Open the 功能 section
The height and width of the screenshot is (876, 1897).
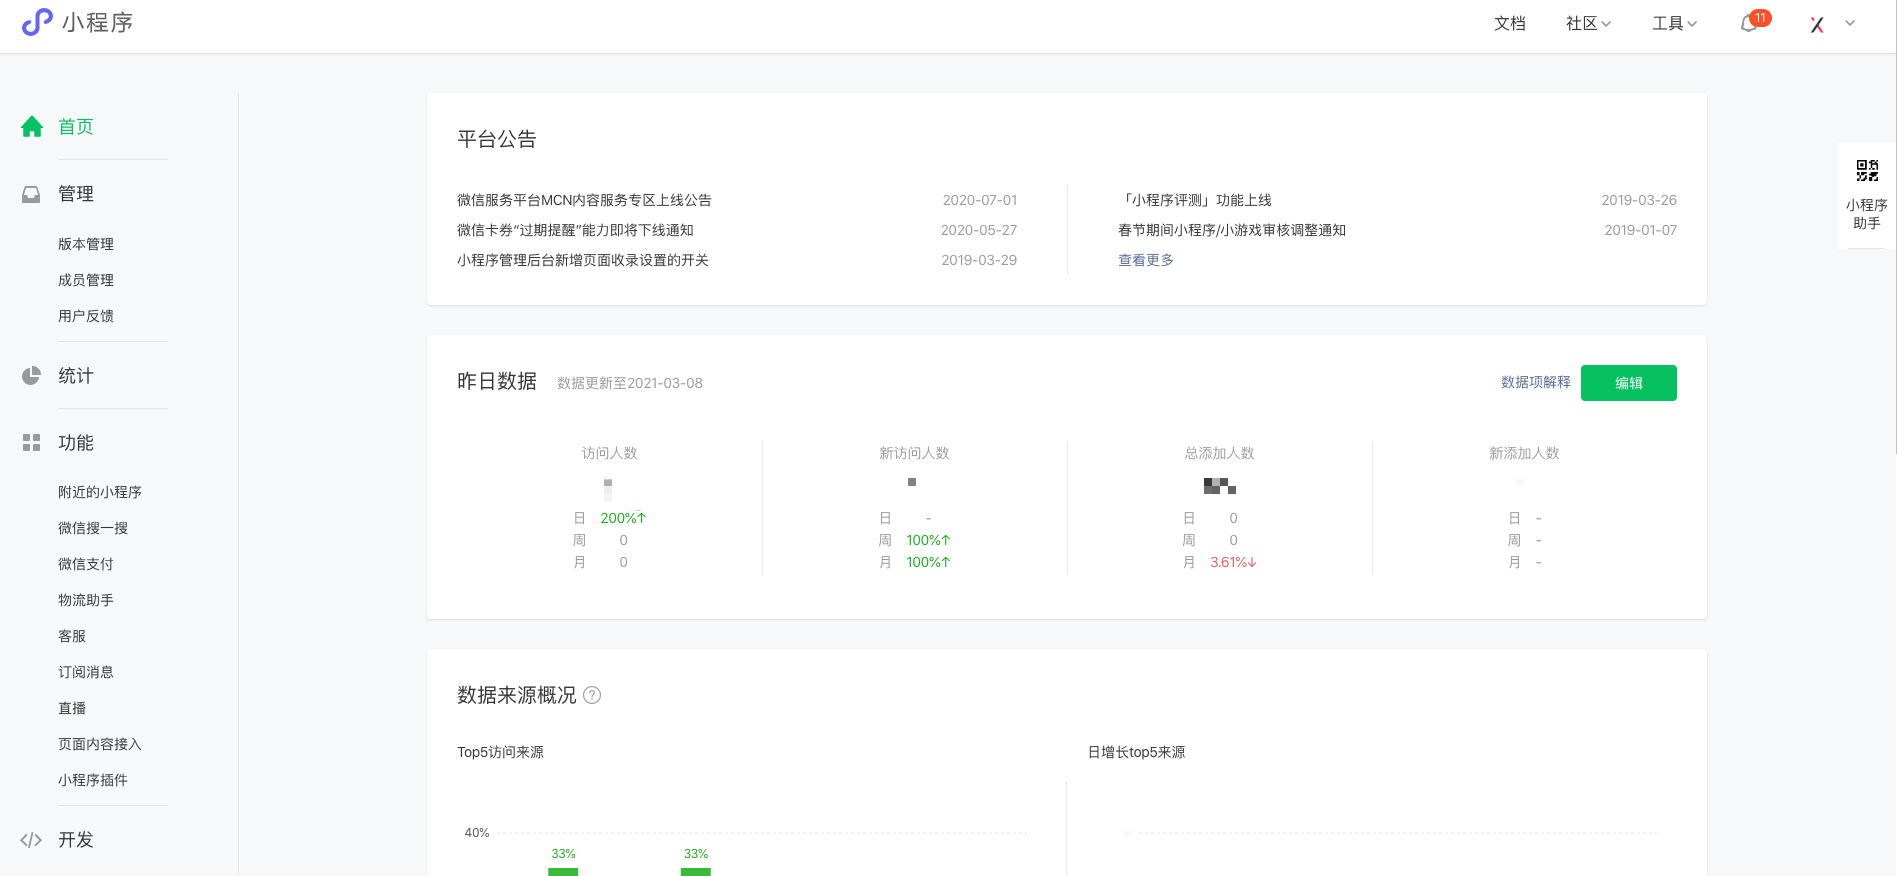pyautogui.click(x=76, y=443)
